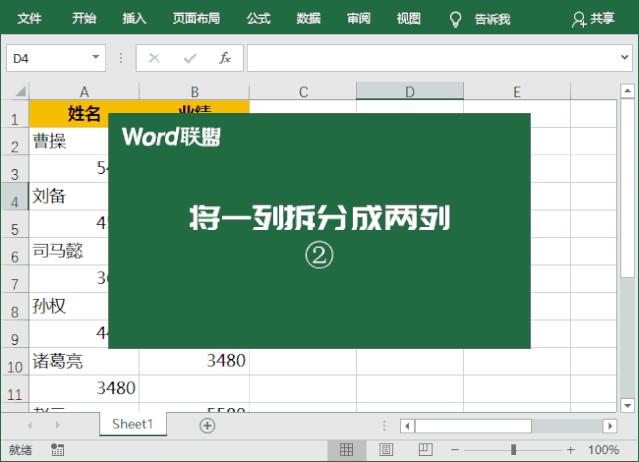
Task: Open the 公式 (Formulas) ribbon tab
Action: (x=258, y=19)
